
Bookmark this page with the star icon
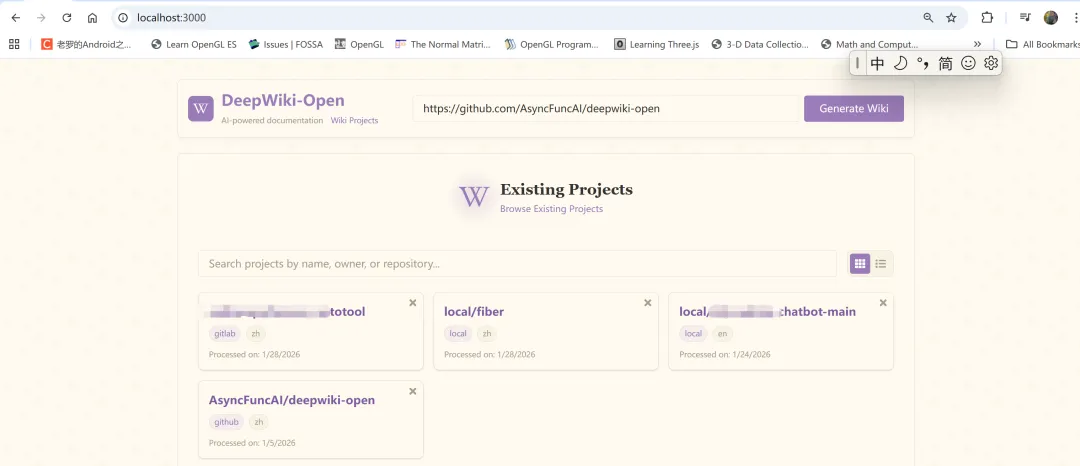pyautogui.click(x=951, y=18)
